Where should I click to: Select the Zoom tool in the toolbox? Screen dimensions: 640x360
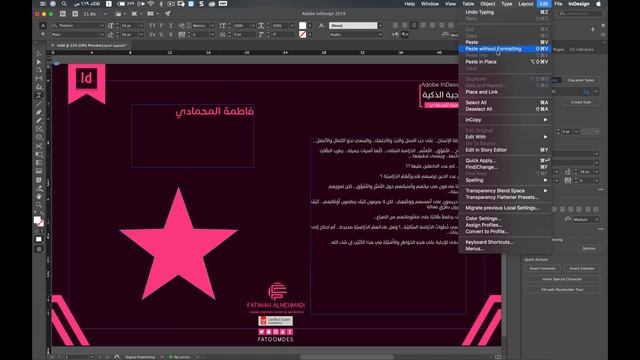point(39,204)
